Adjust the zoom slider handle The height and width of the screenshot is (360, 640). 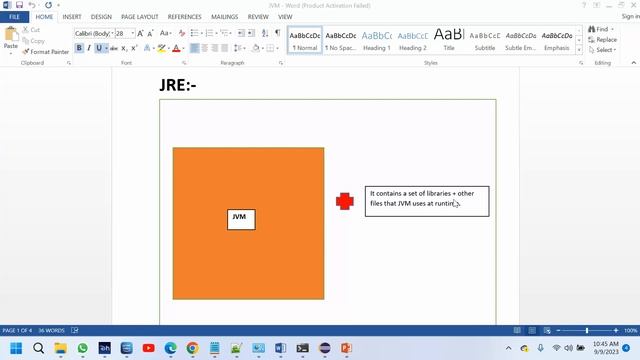coord(587,330)
